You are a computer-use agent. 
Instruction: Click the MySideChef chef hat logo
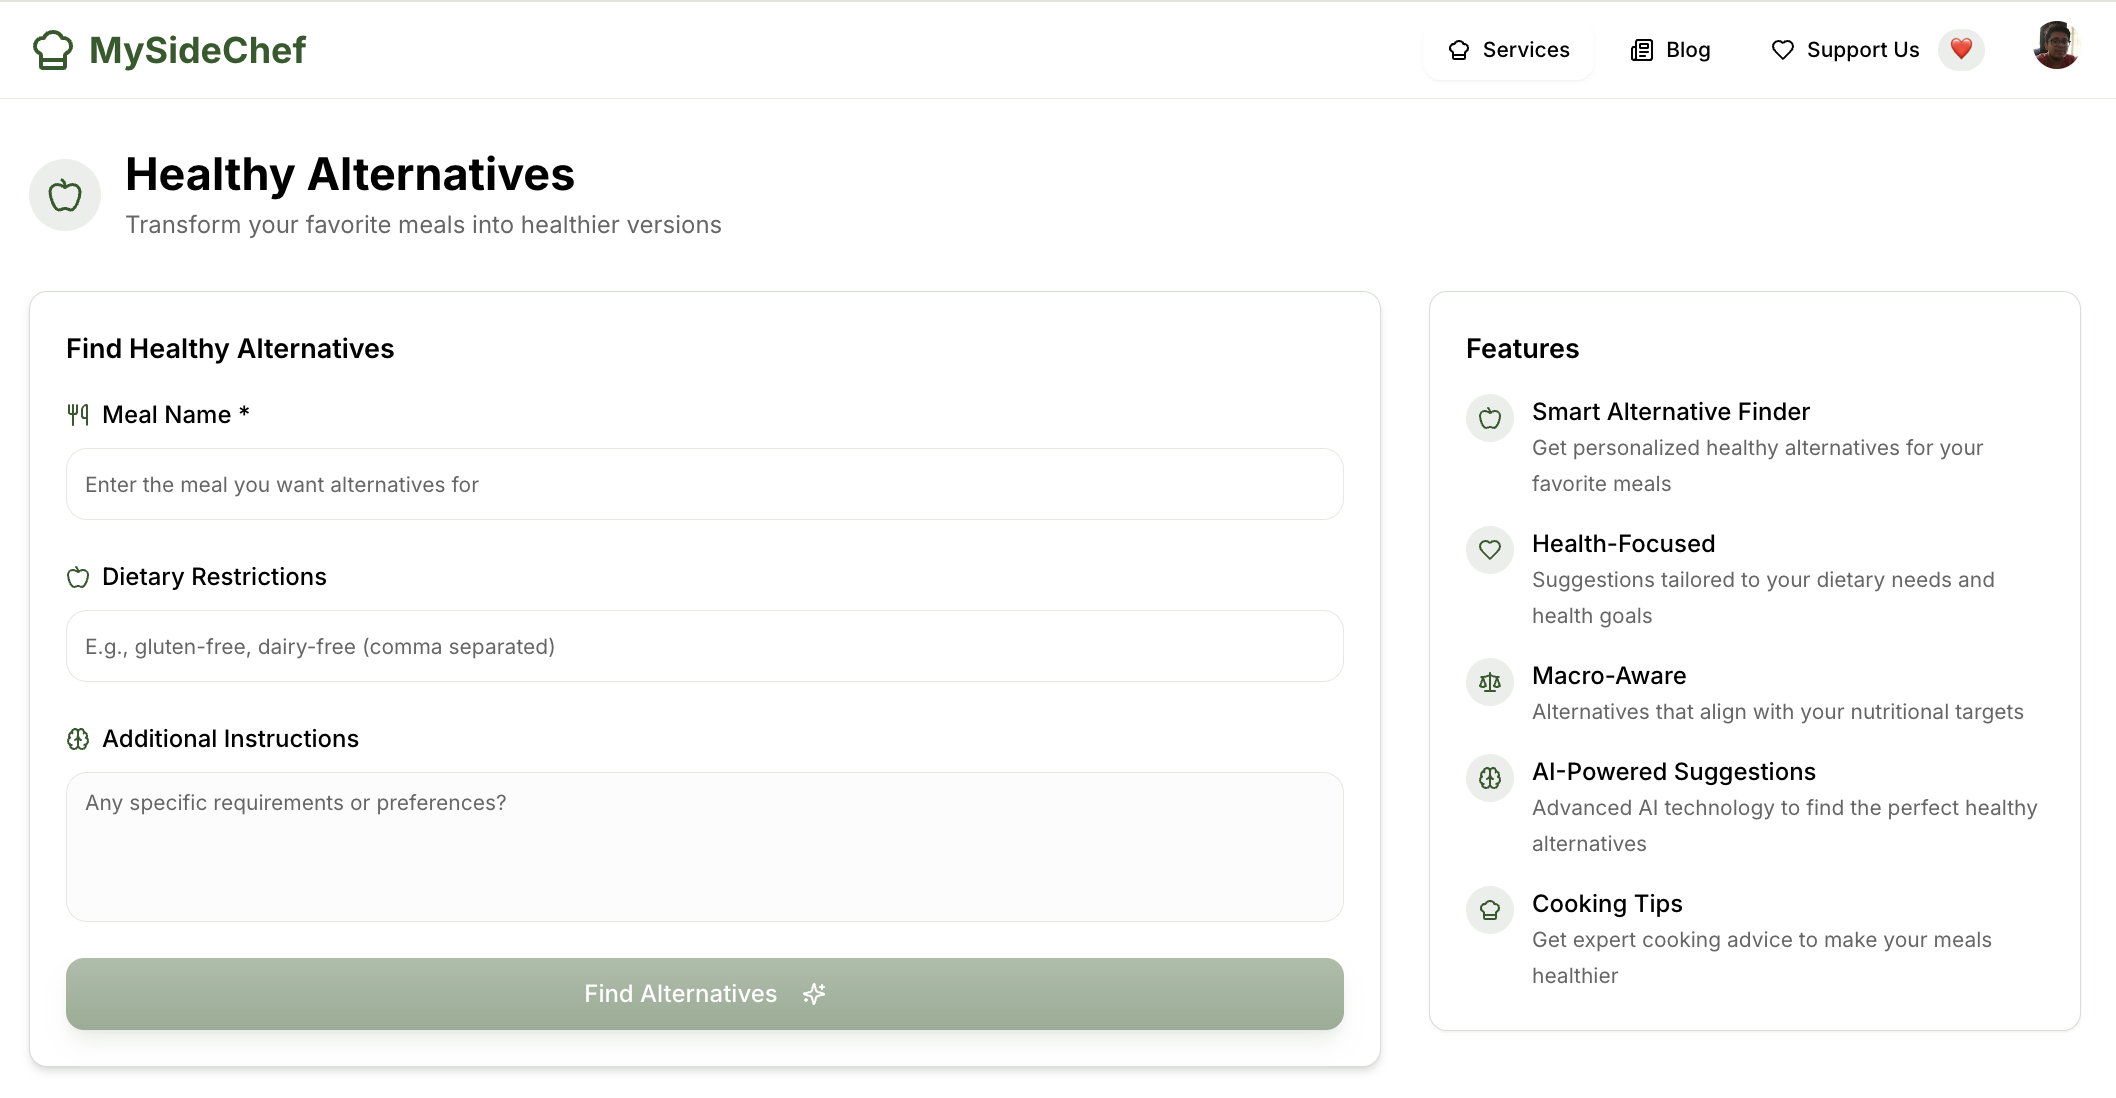click(x=53, y=50)
